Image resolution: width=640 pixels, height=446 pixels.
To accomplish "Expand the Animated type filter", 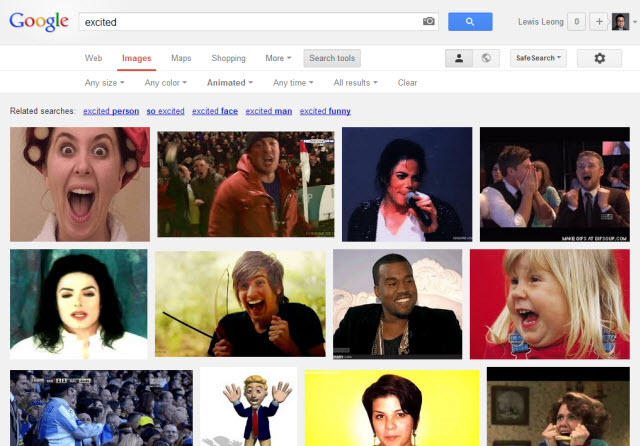I will [229, 83].
